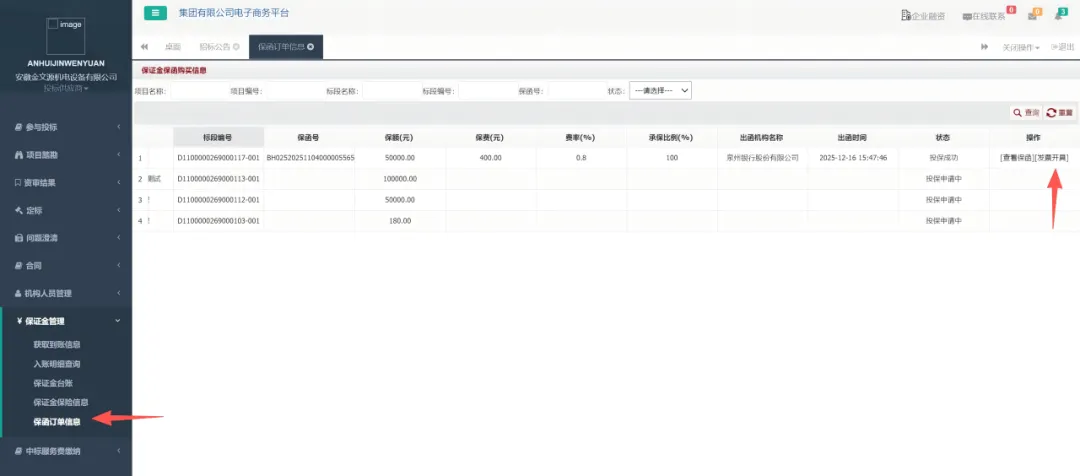Open 保证金台账 submenu item
Screen dimensions: 1080x476
[52, 383]
